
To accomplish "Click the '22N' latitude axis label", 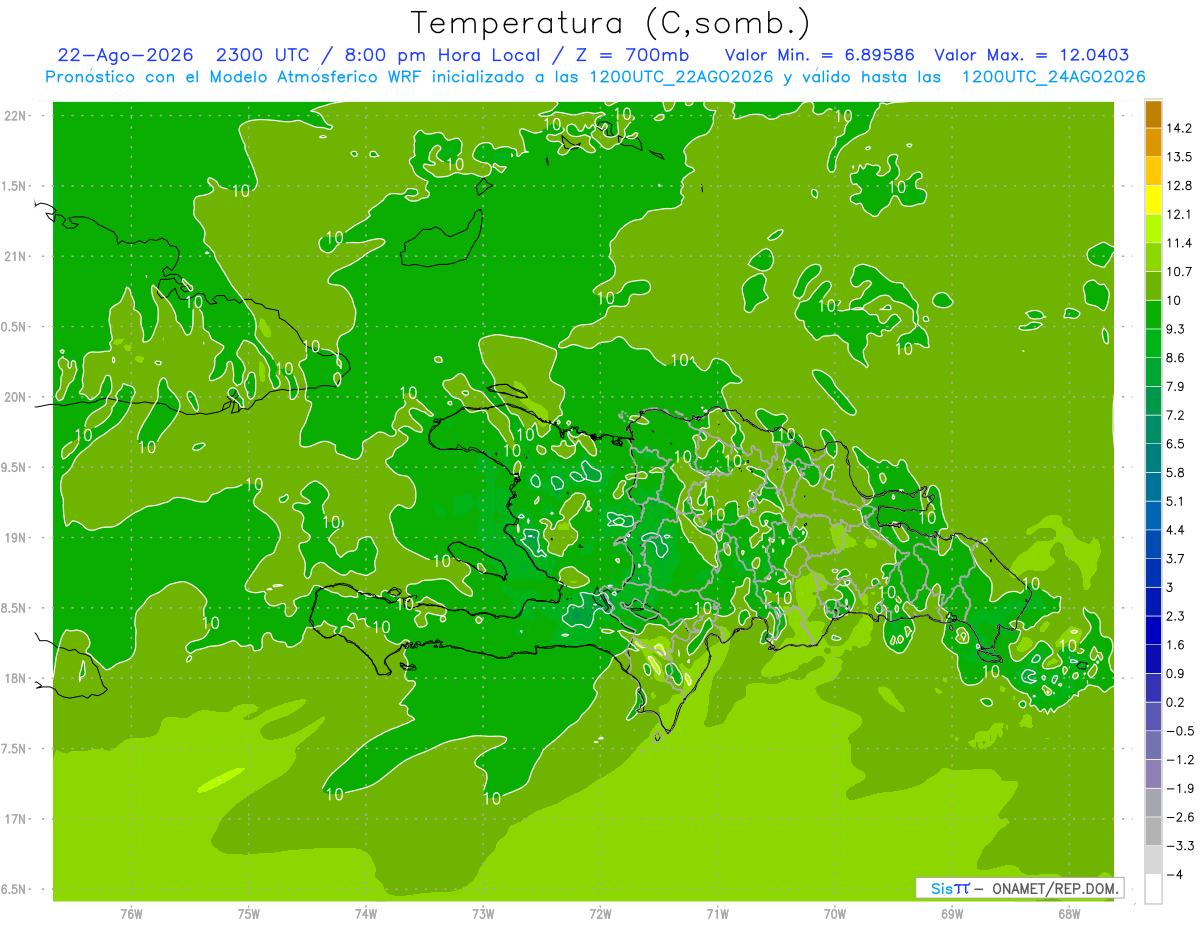I will tap(14, 116).
